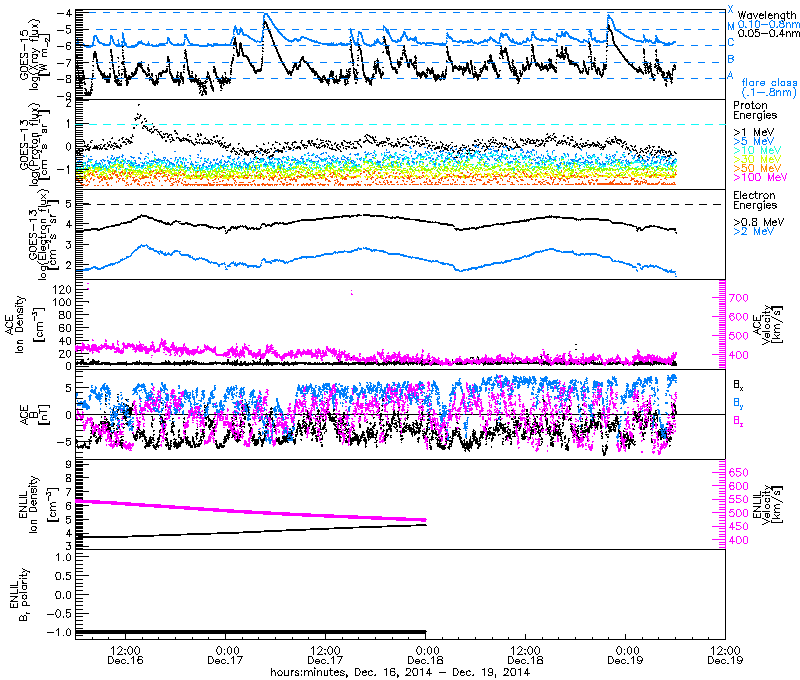Viewport: 800px width, 680px height.
Task: Select the >2 MeV electron legend entry
Action: coord(754,232)
